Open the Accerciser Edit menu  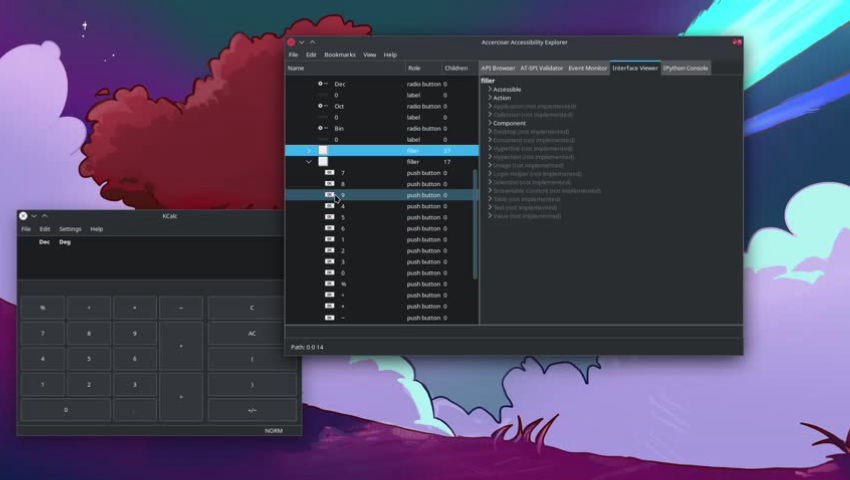tap(311, 55)
